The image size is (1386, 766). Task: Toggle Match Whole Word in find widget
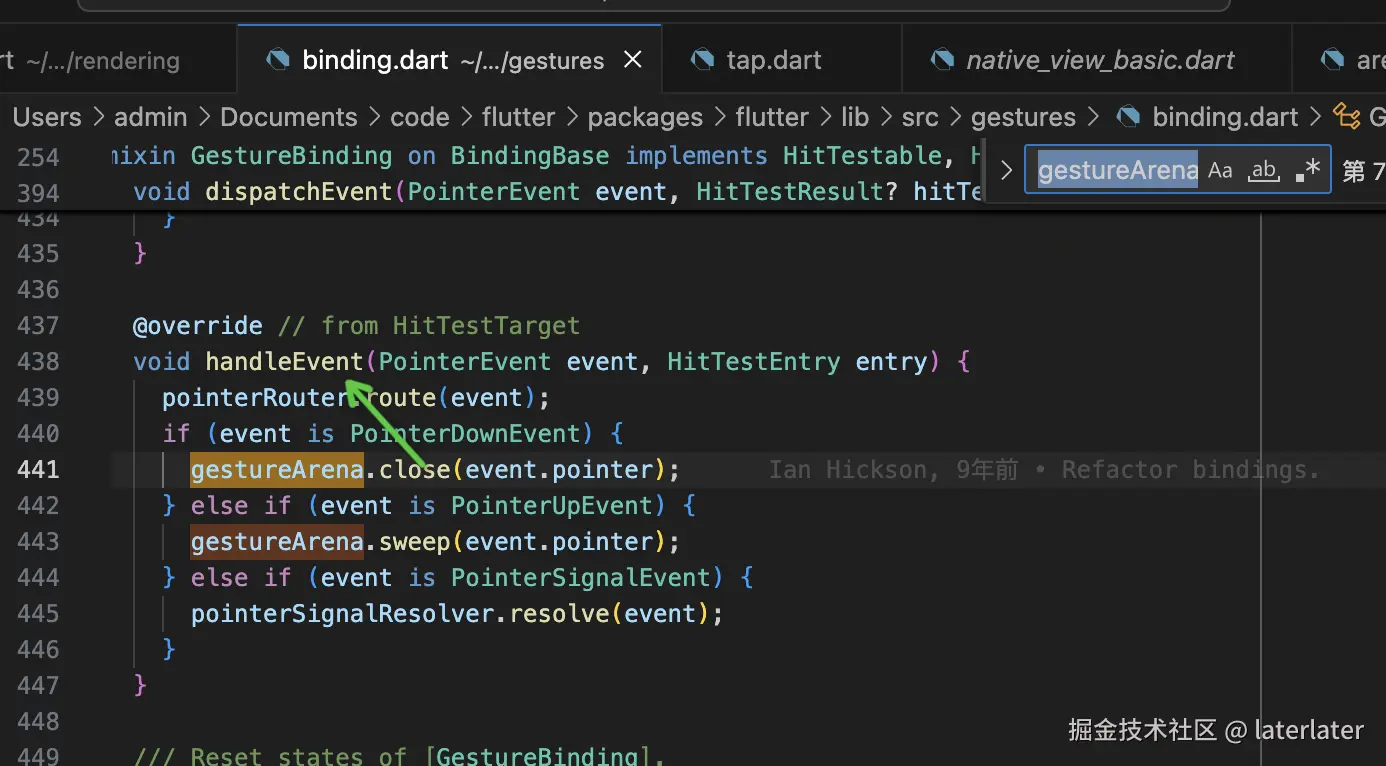click(1264, 170)
